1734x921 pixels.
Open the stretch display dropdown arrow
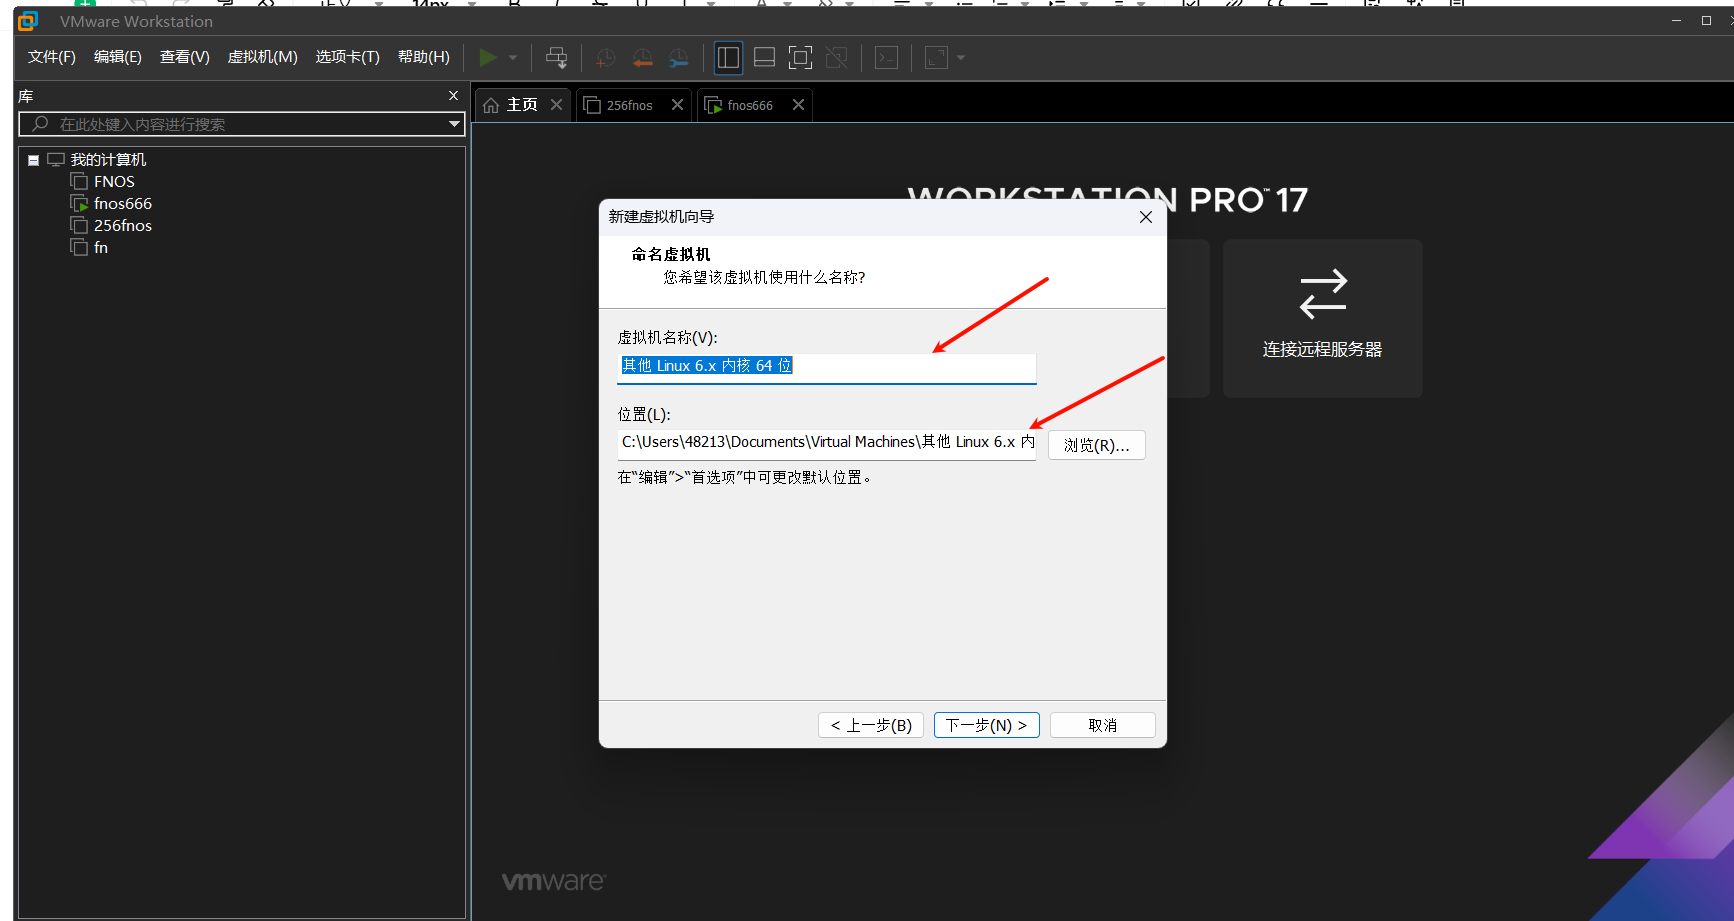961,58
